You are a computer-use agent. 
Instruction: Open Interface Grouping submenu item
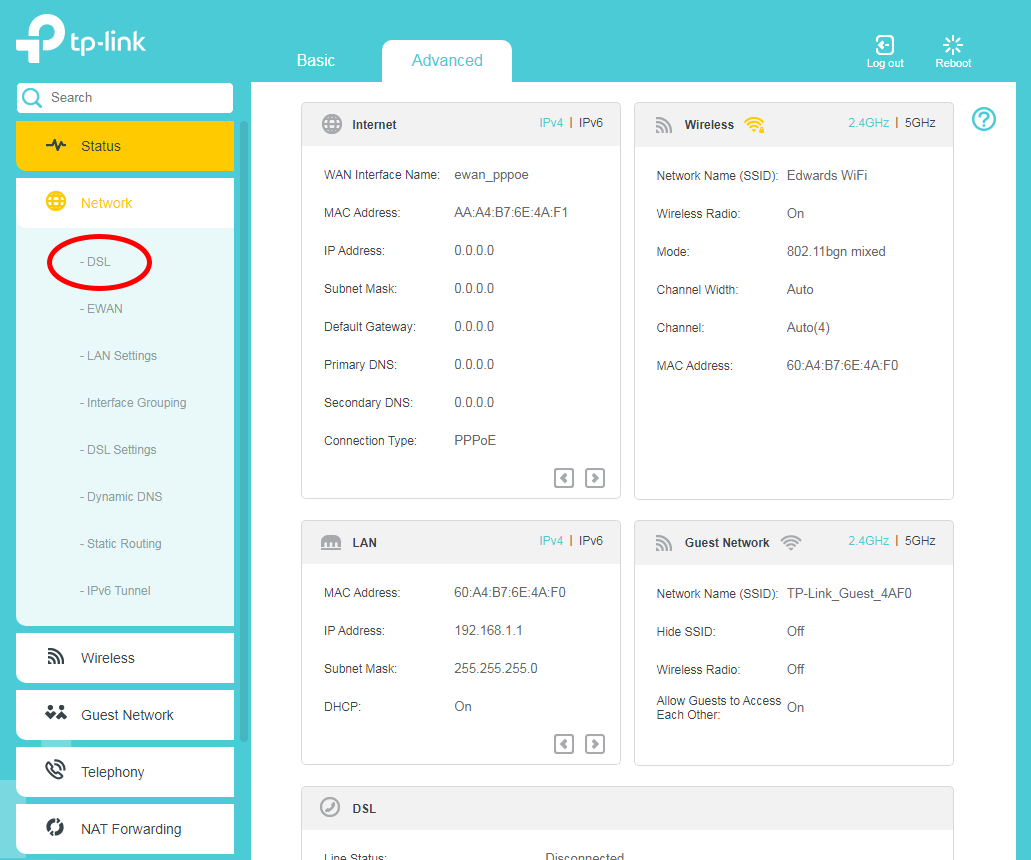pos(133,402)
